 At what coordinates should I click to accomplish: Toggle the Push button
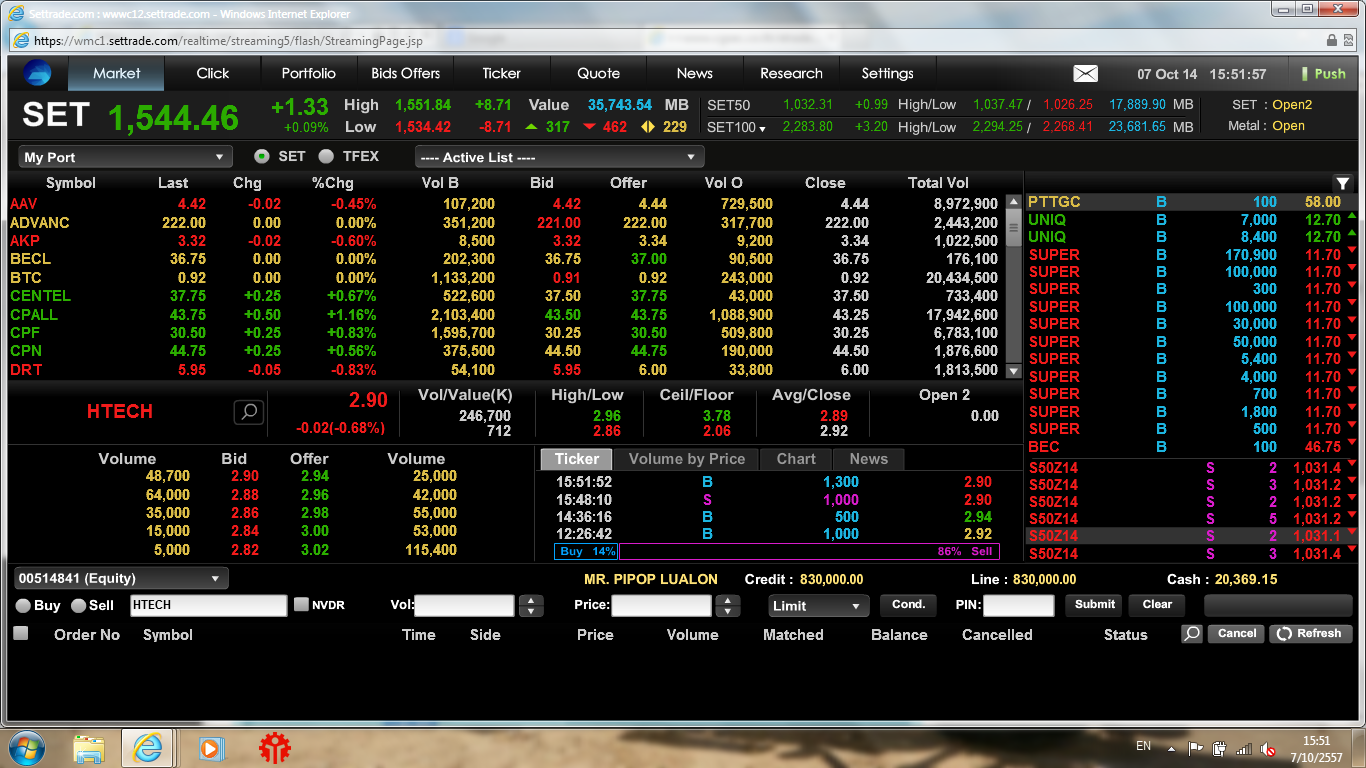(1322, 73)
